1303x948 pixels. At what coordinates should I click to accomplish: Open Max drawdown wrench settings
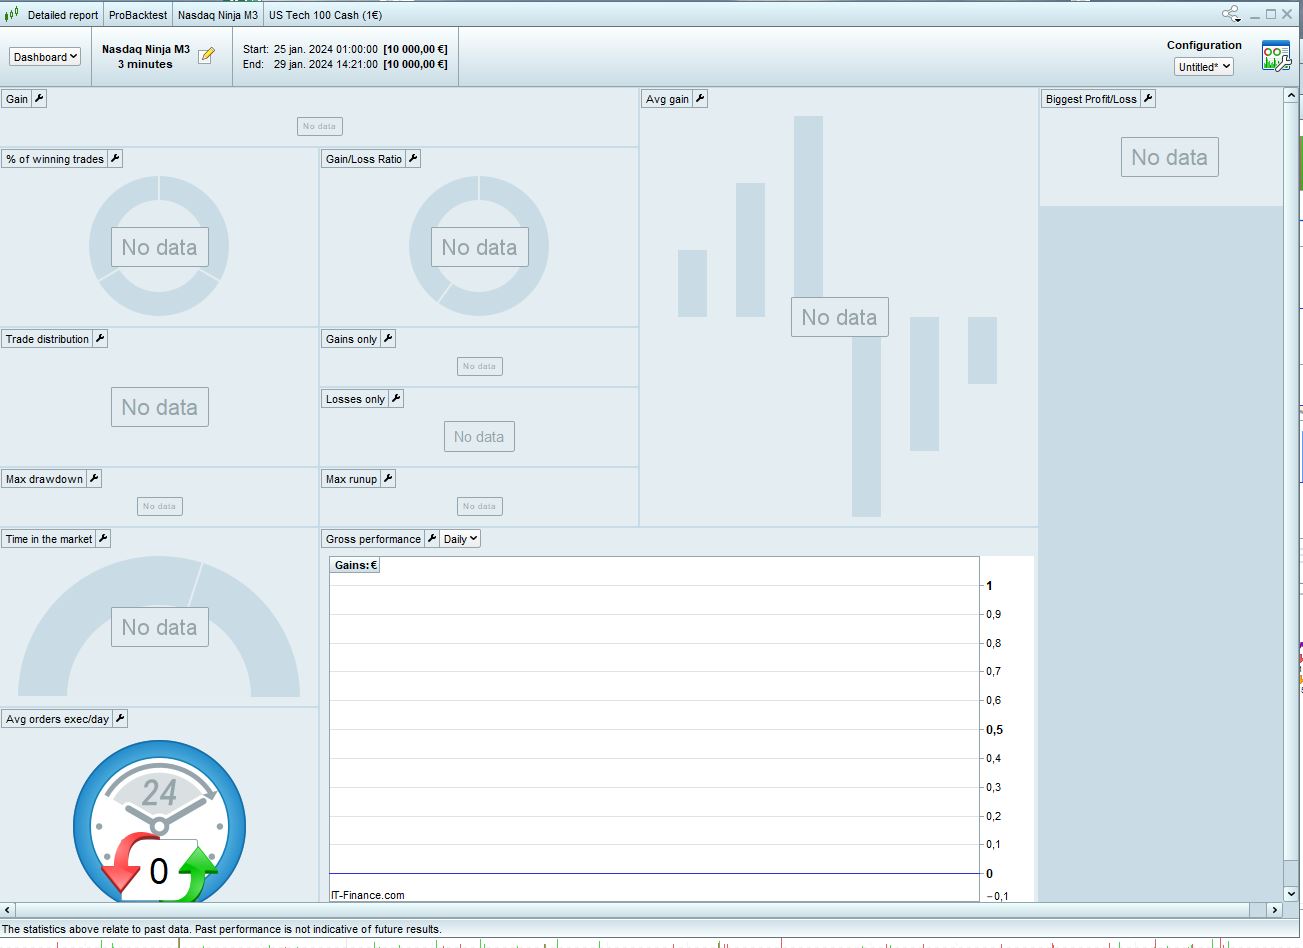(x=94, y=479)
